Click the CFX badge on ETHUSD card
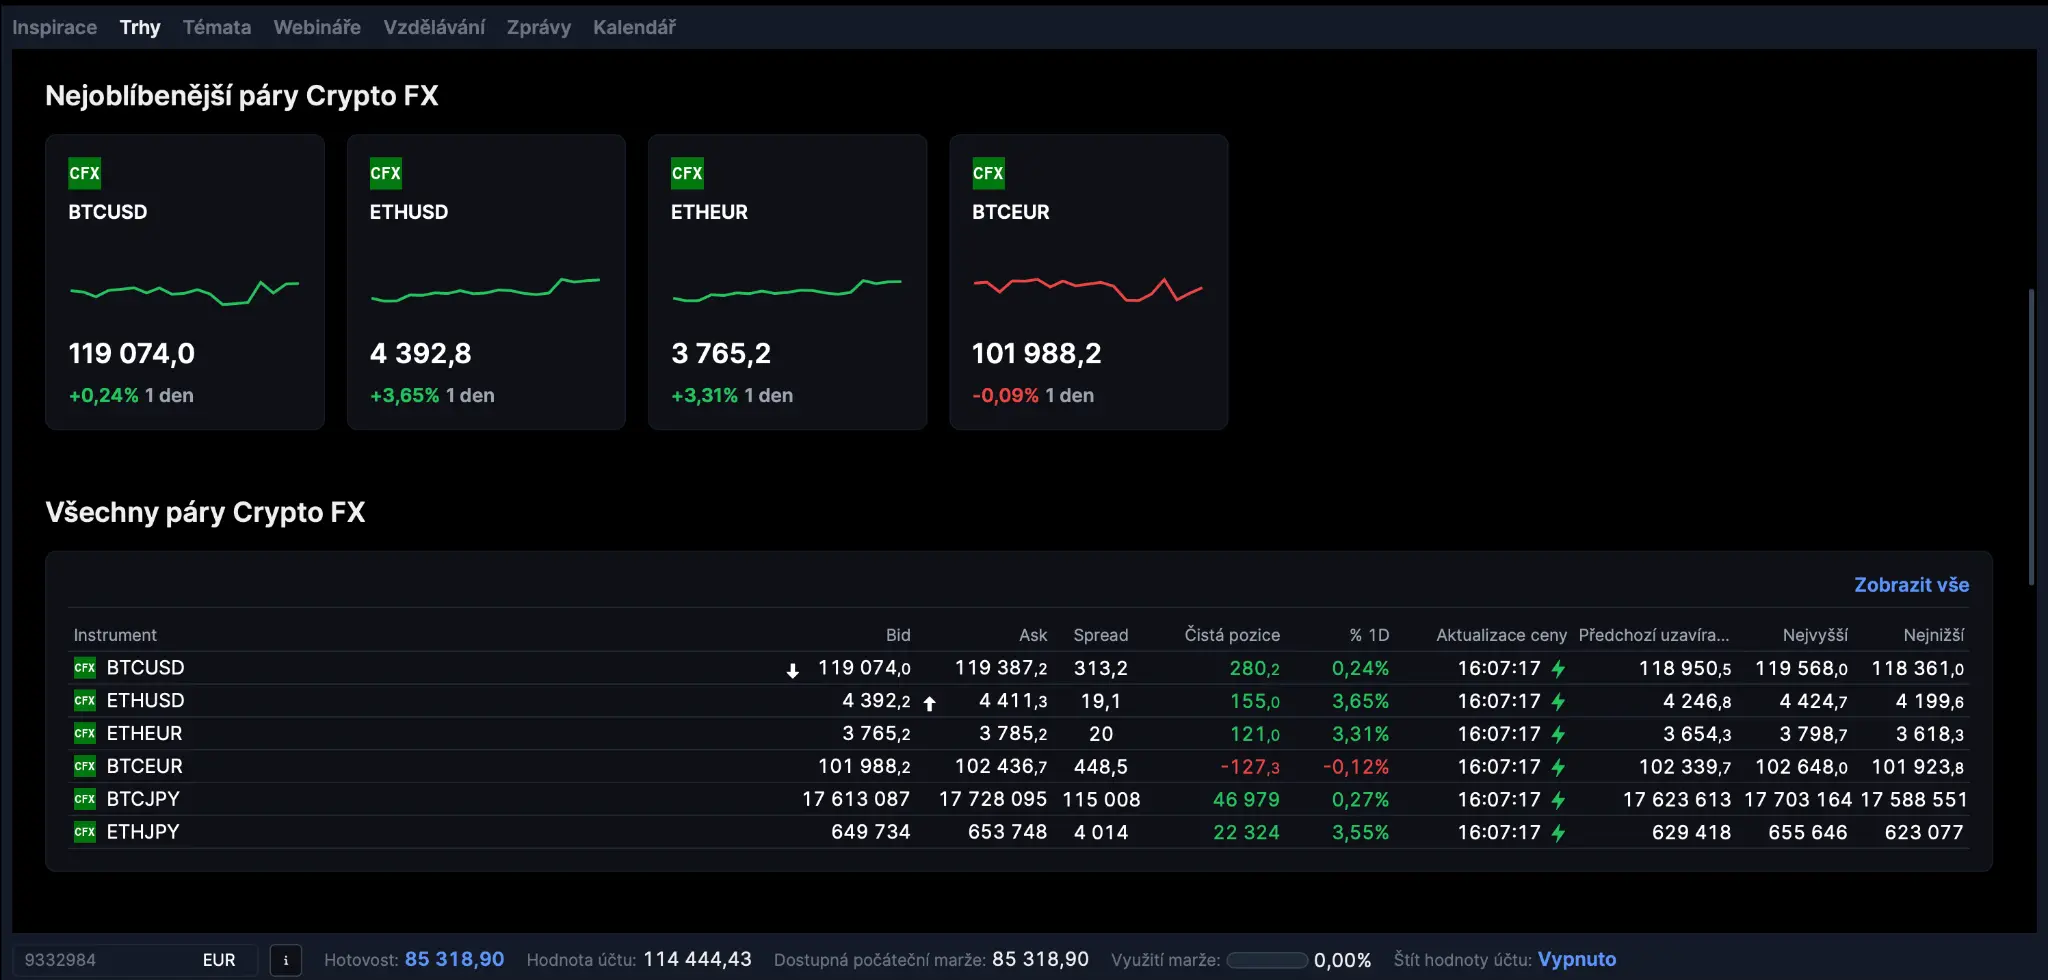This screenshot has width=2048, height=980. coord(385,173)
